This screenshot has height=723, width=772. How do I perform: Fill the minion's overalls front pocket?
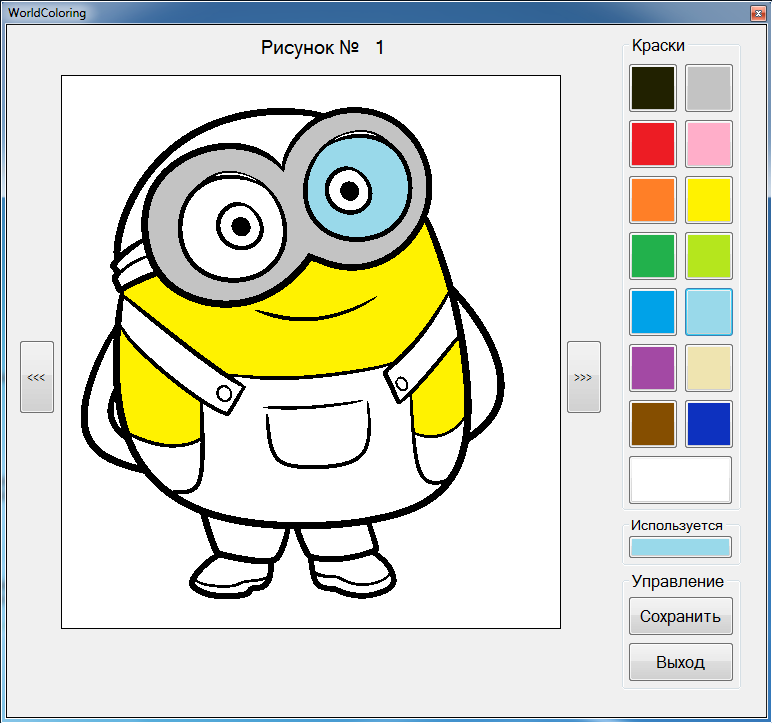pyautogui.click(x=318, y=436)
